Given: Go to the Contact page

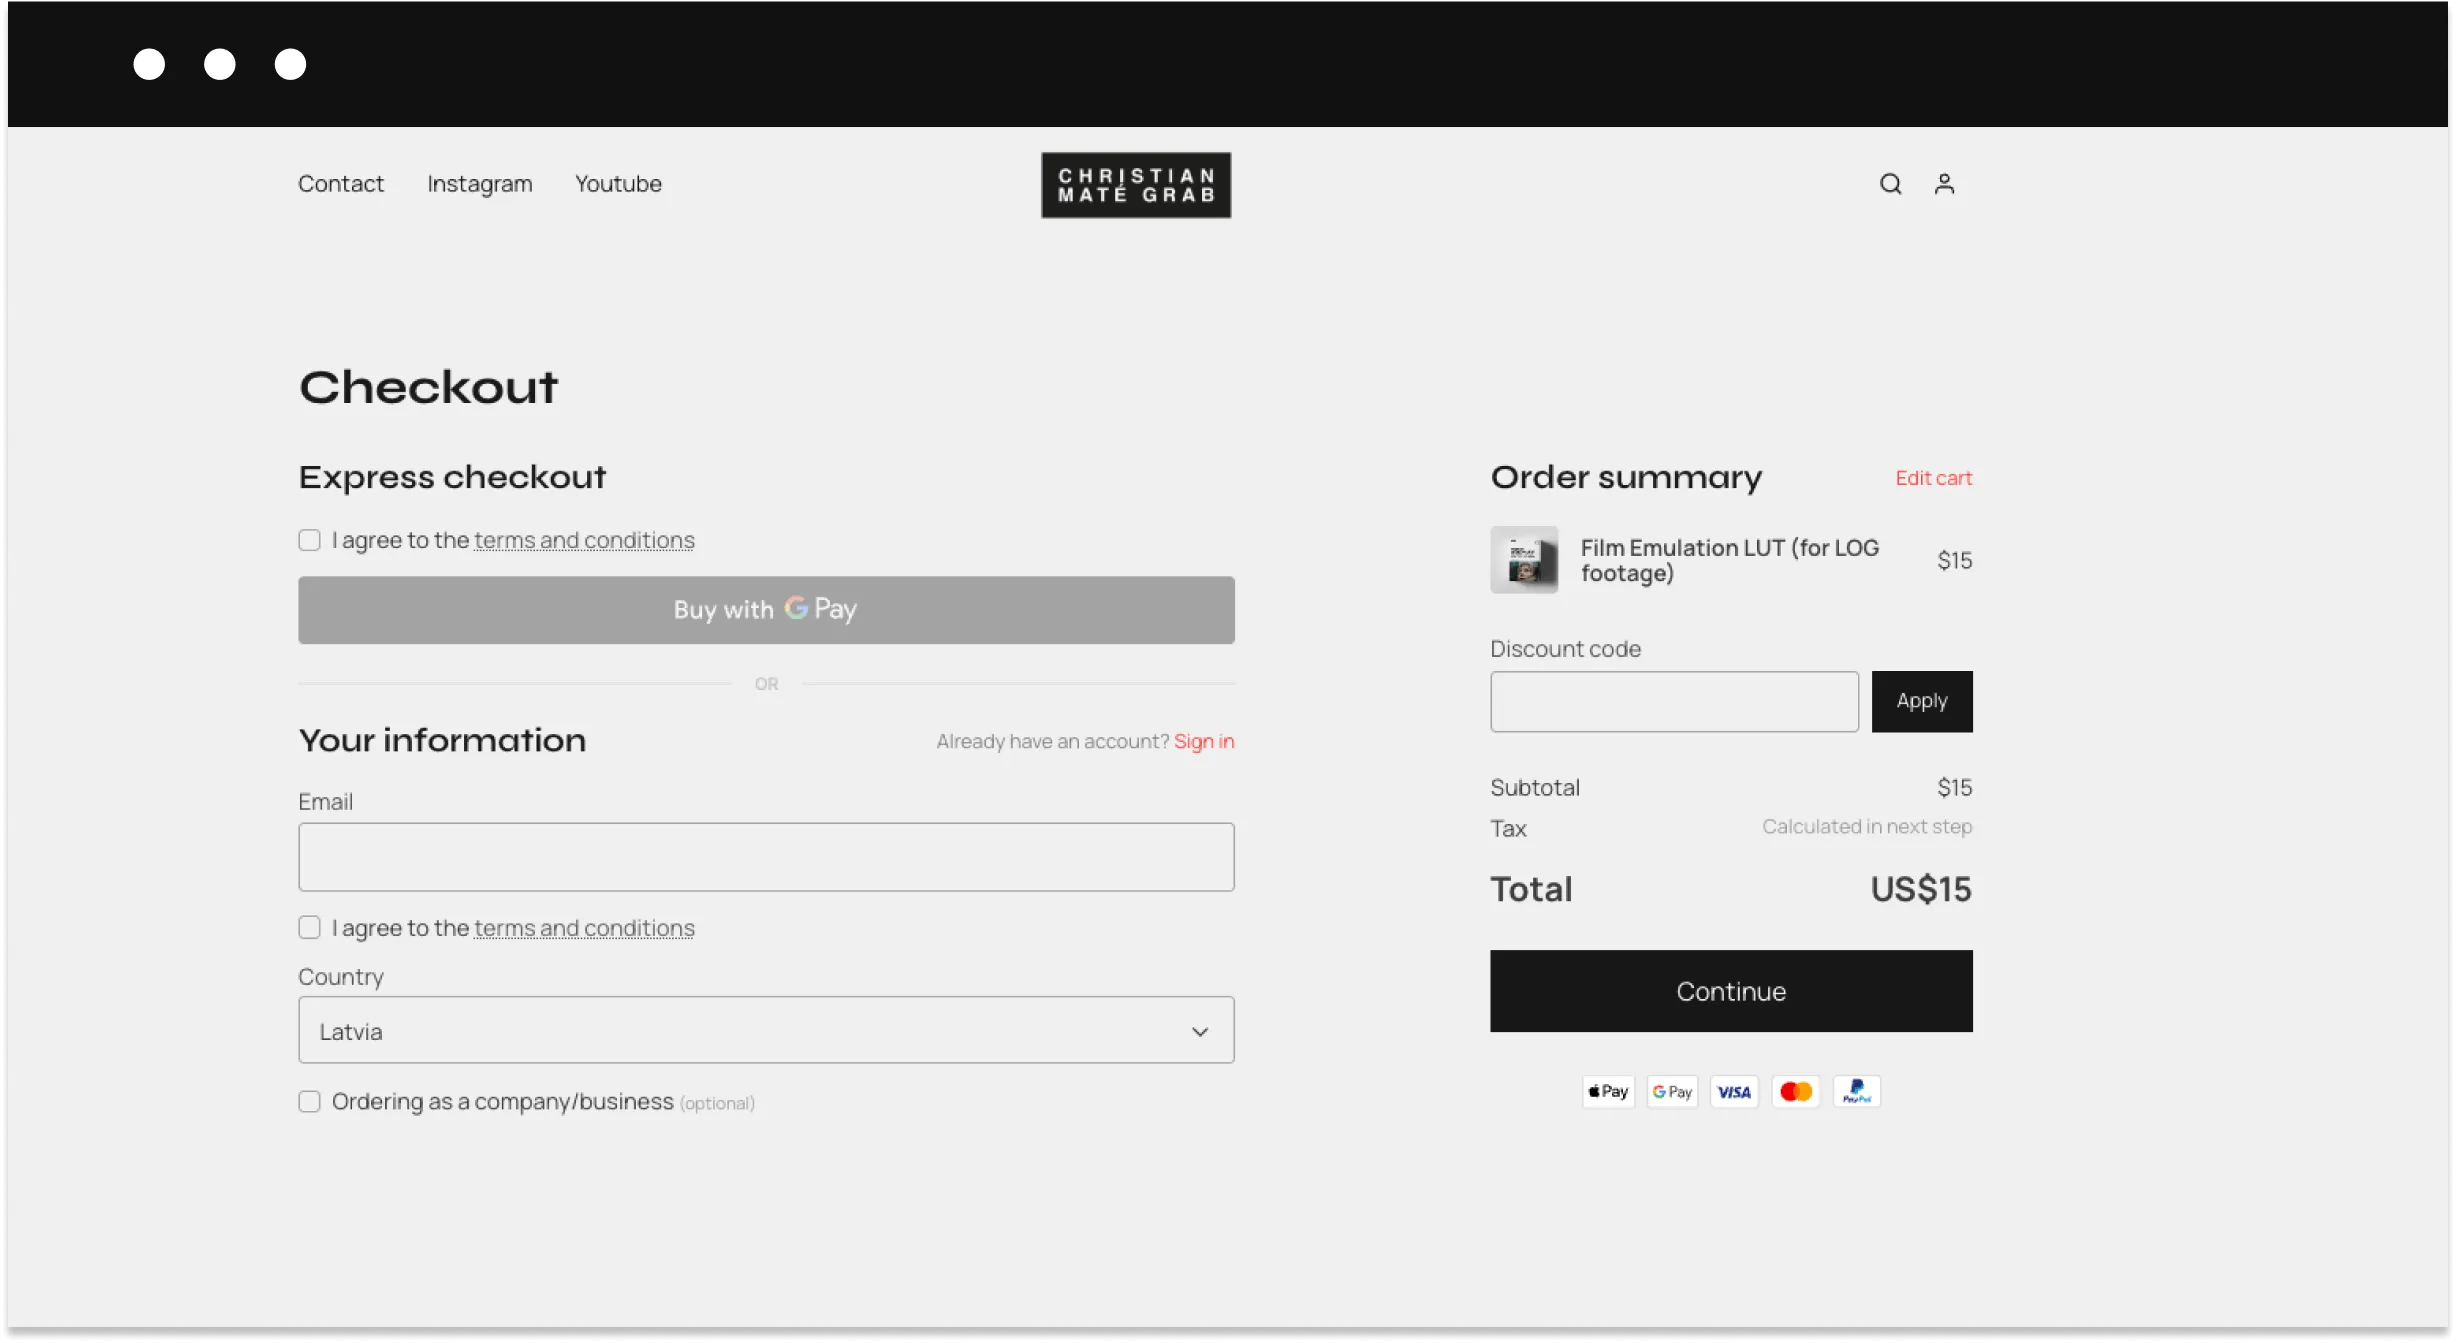Looking at the screenshot, I should point(340,184).
